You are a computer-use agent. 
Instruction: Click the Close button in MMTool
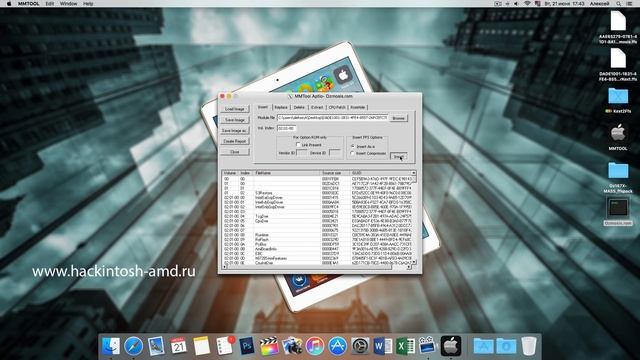coord(235,152)
